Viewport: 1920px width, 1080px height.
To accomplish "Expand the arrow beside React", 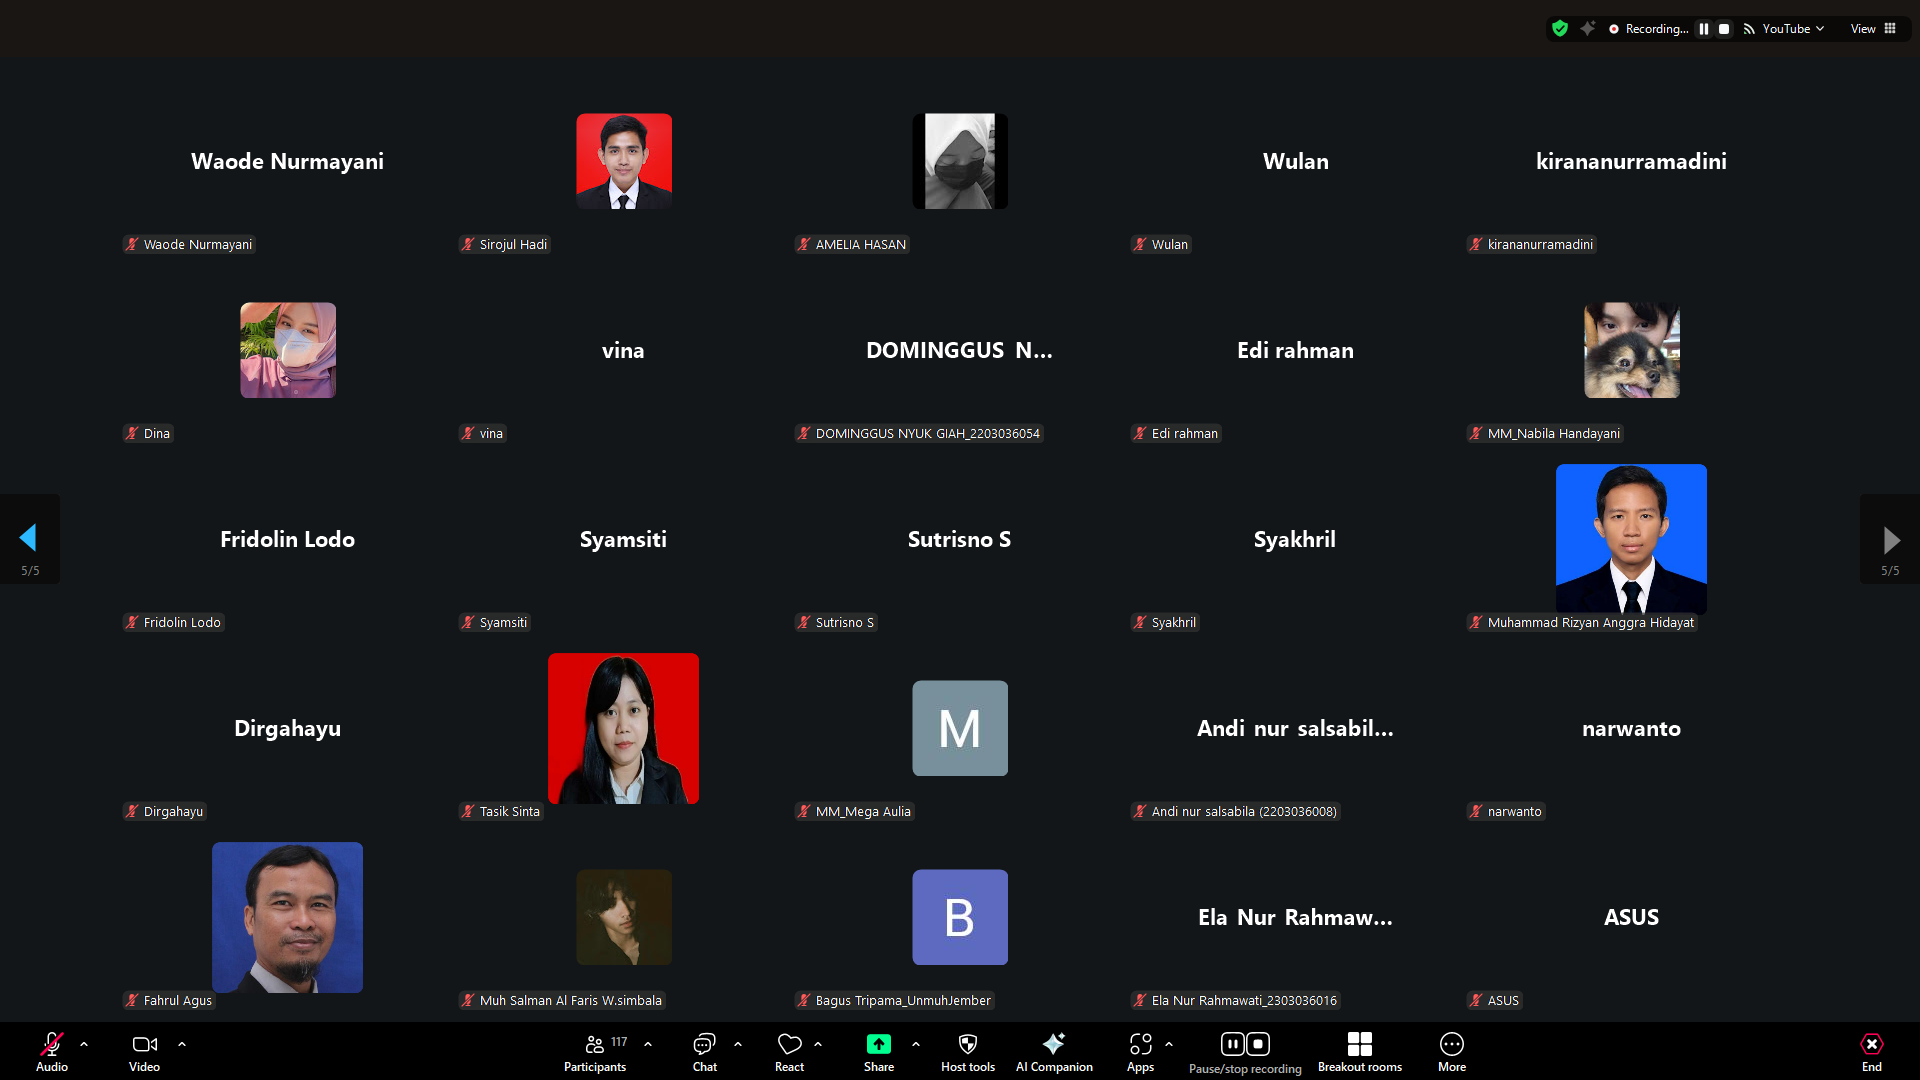I will pyautogui.click(x=818, y=1044).
